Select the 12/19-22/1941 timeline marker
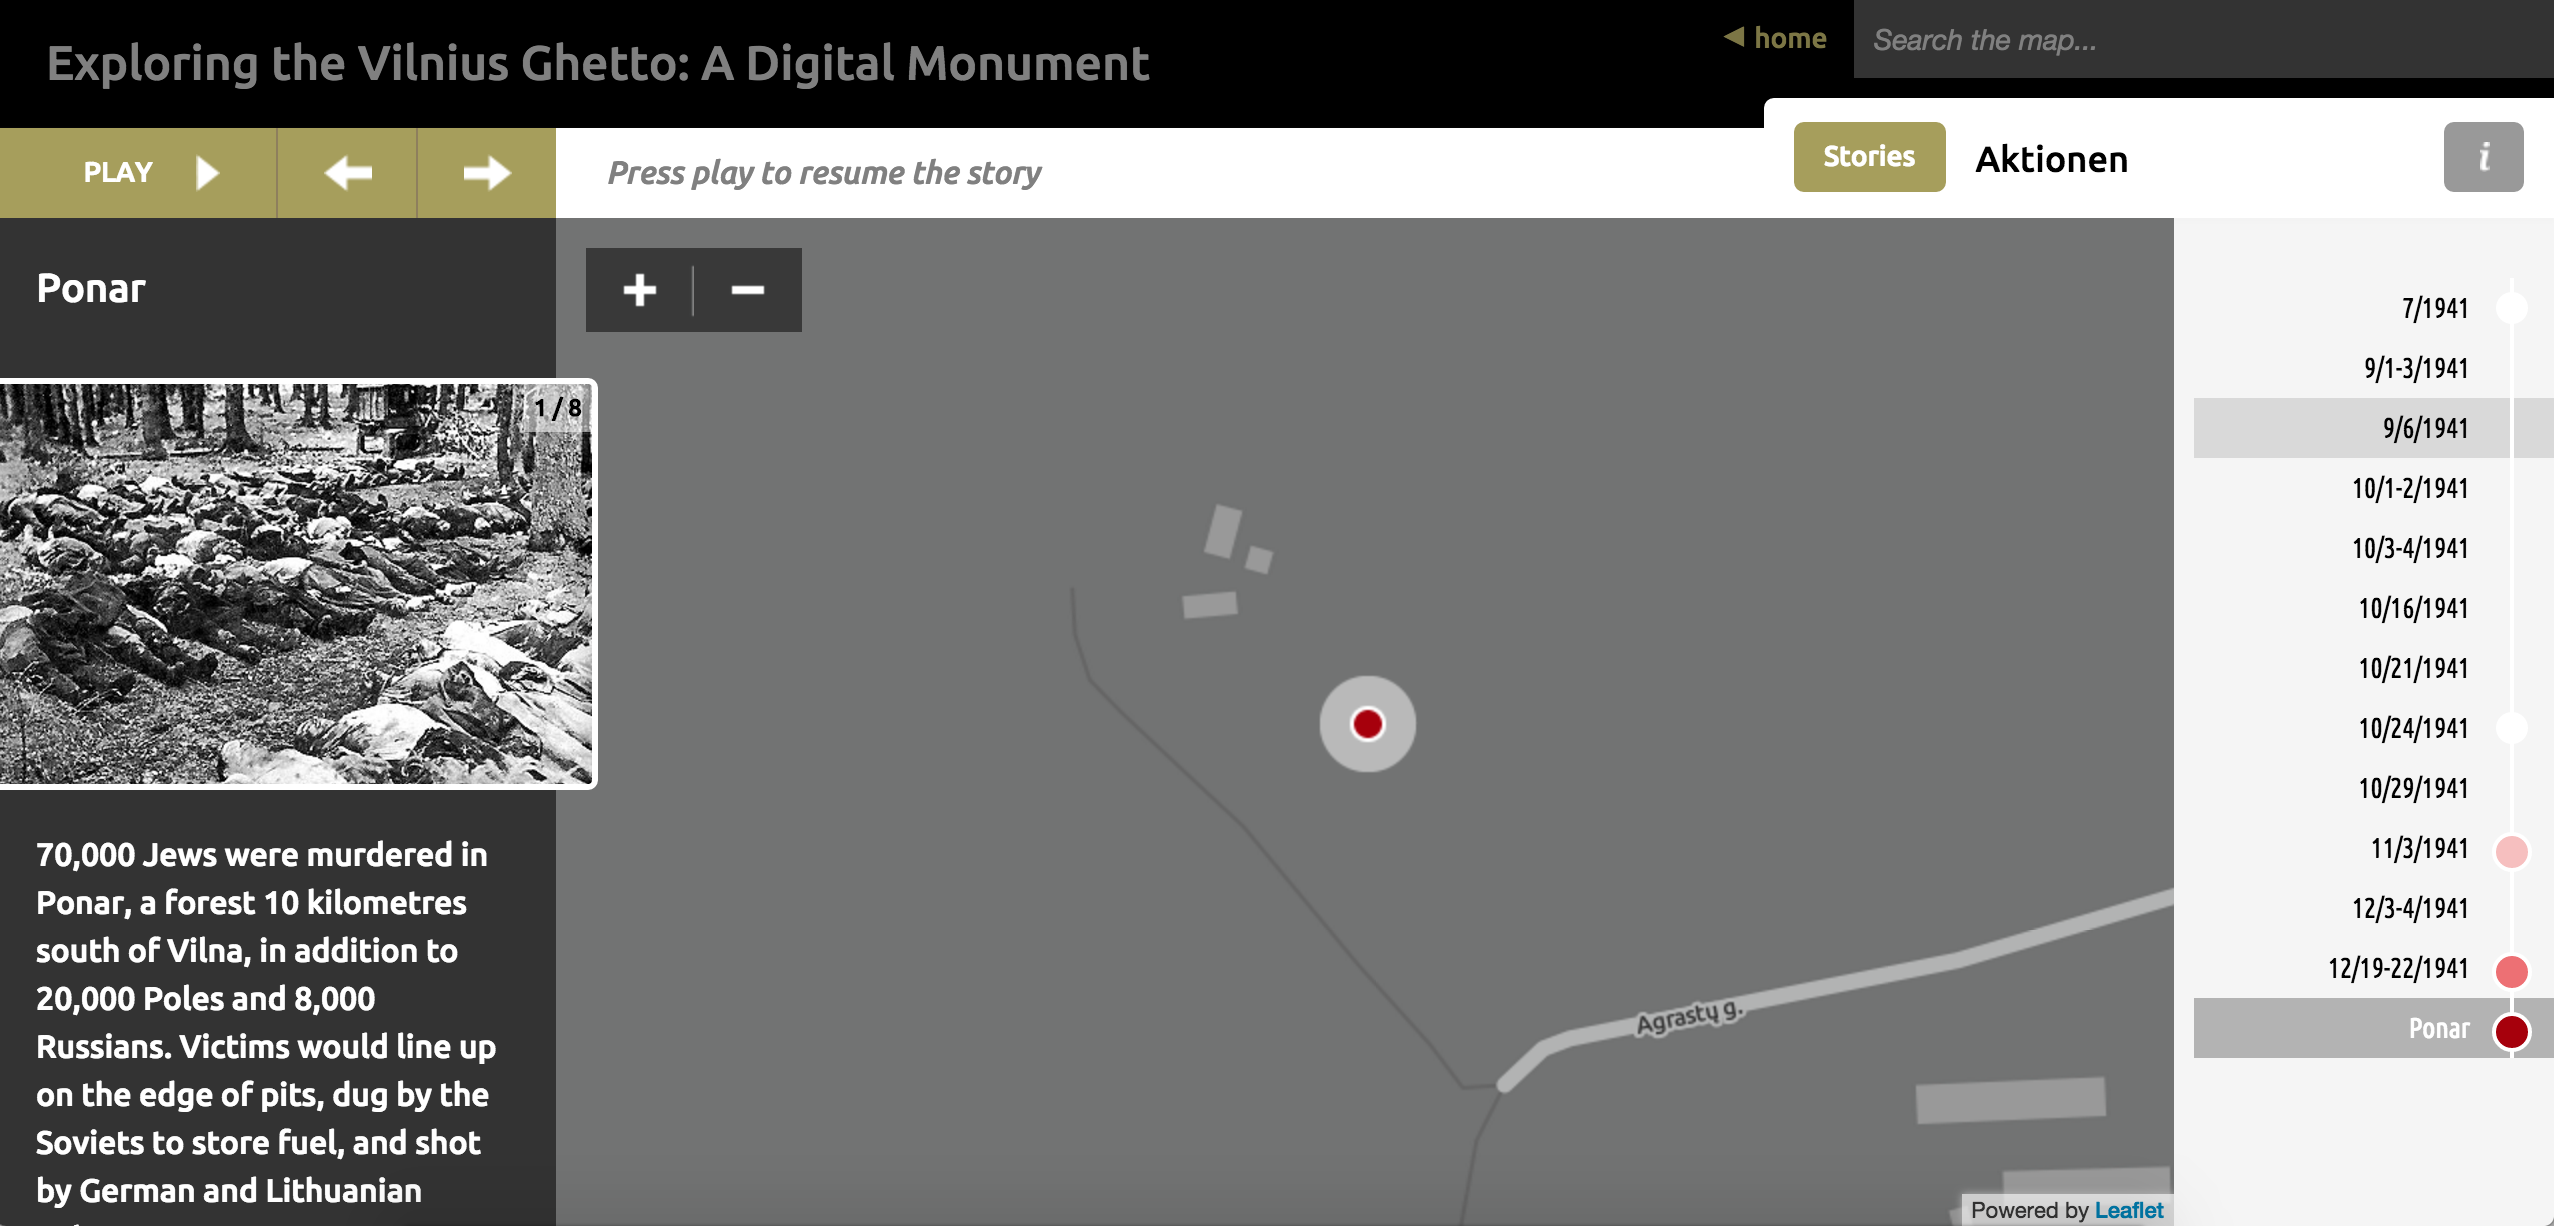Screen dimensions: 2554x1226 [x=2511, y=971]
